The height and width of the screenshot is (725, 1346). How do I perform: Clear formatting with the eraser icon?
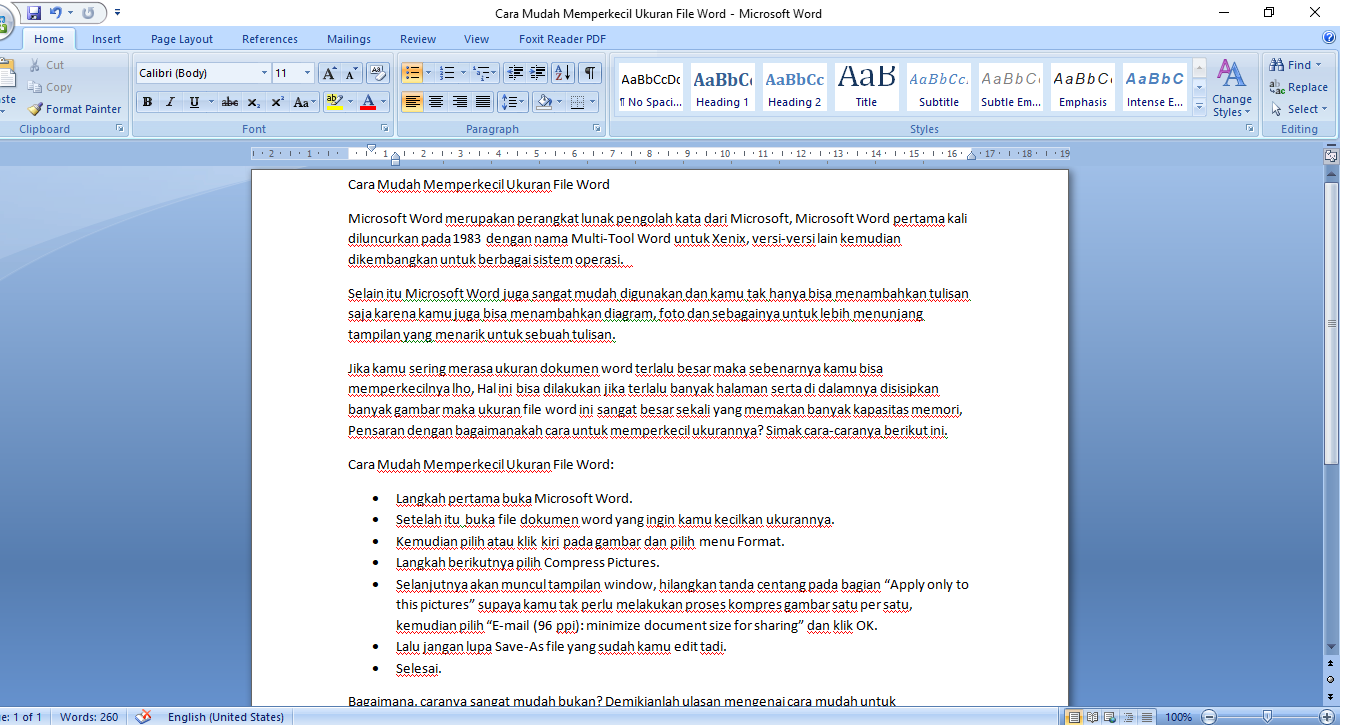tap(378, 73)
